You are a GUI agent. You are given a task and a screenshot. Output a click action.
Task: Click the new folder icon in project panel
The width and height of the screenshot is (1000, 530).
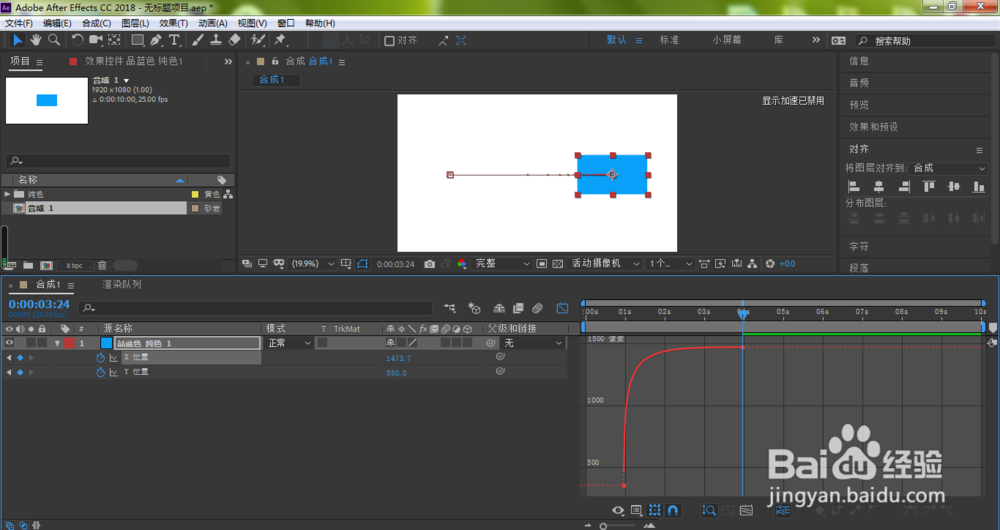click(28, 265)
